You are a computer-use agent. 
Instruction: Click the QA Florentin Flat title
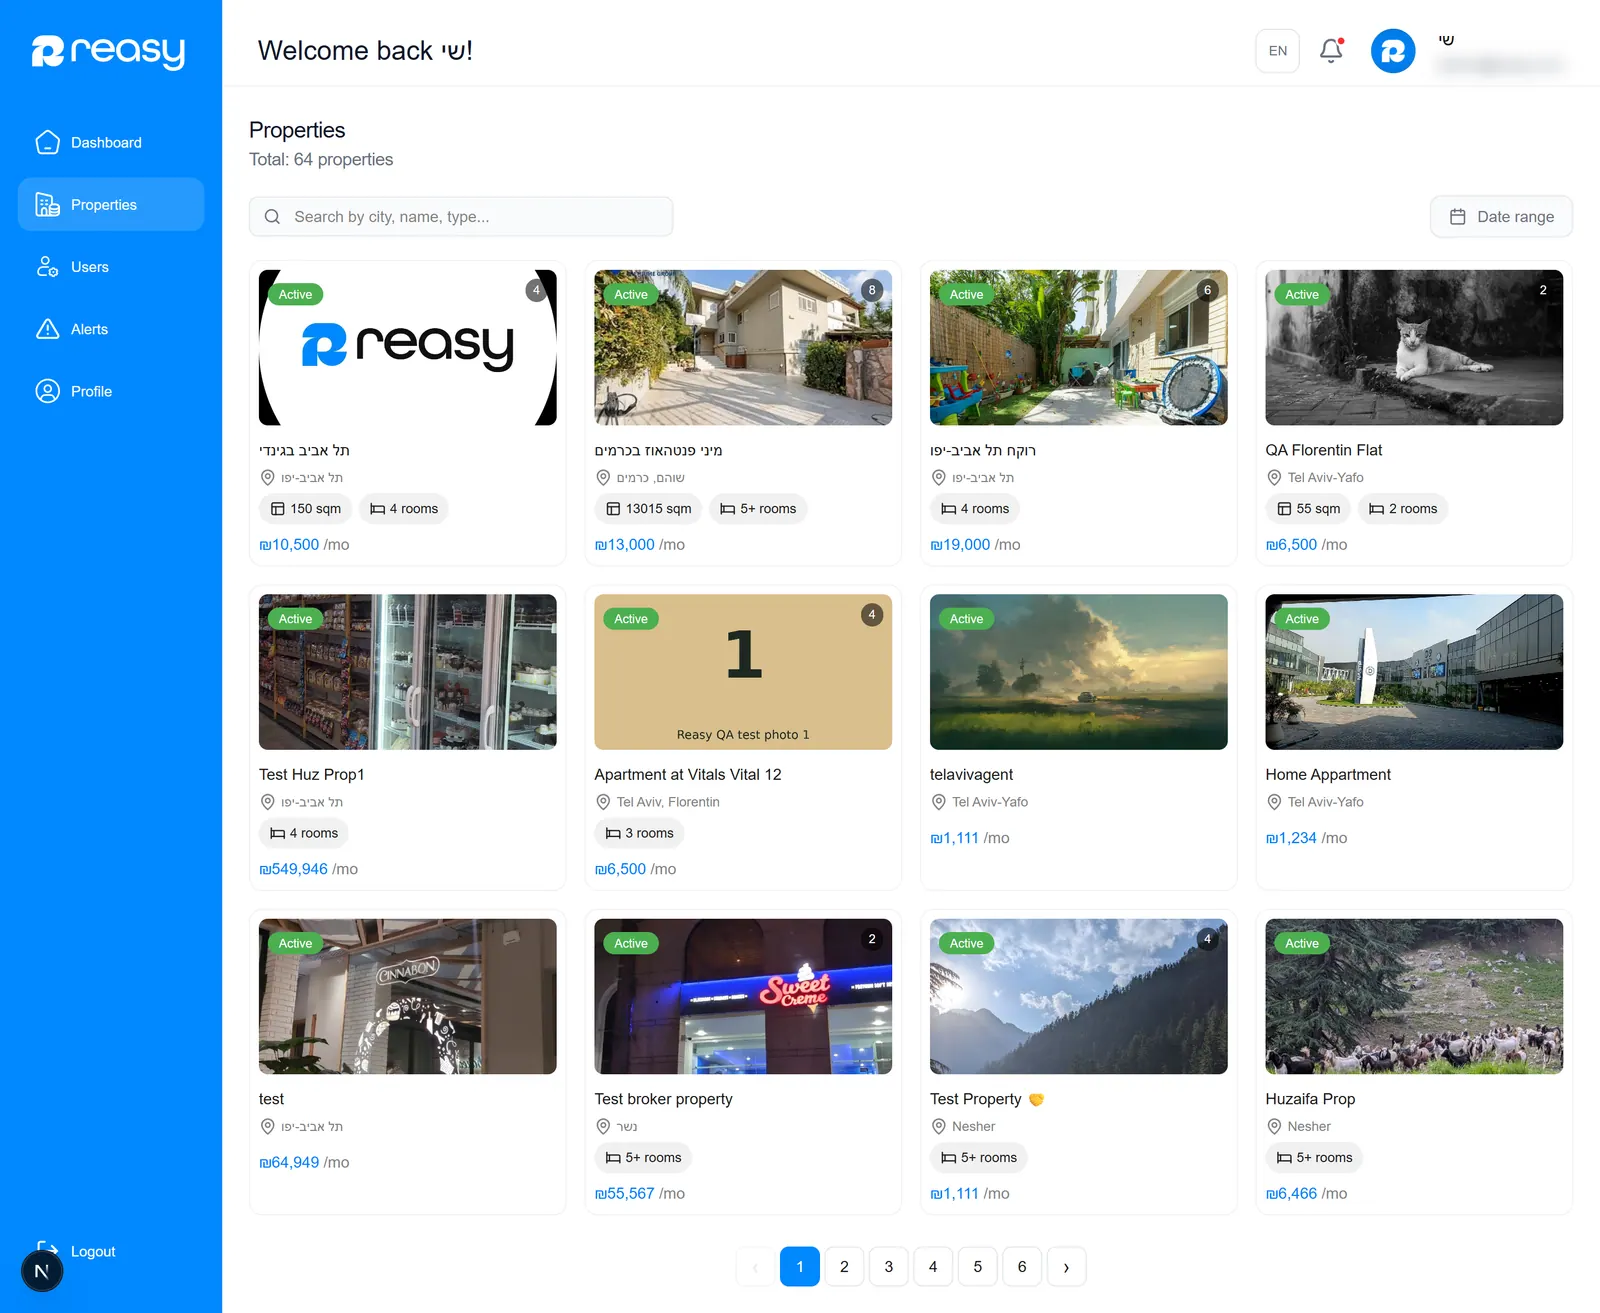pos(1324,450)
